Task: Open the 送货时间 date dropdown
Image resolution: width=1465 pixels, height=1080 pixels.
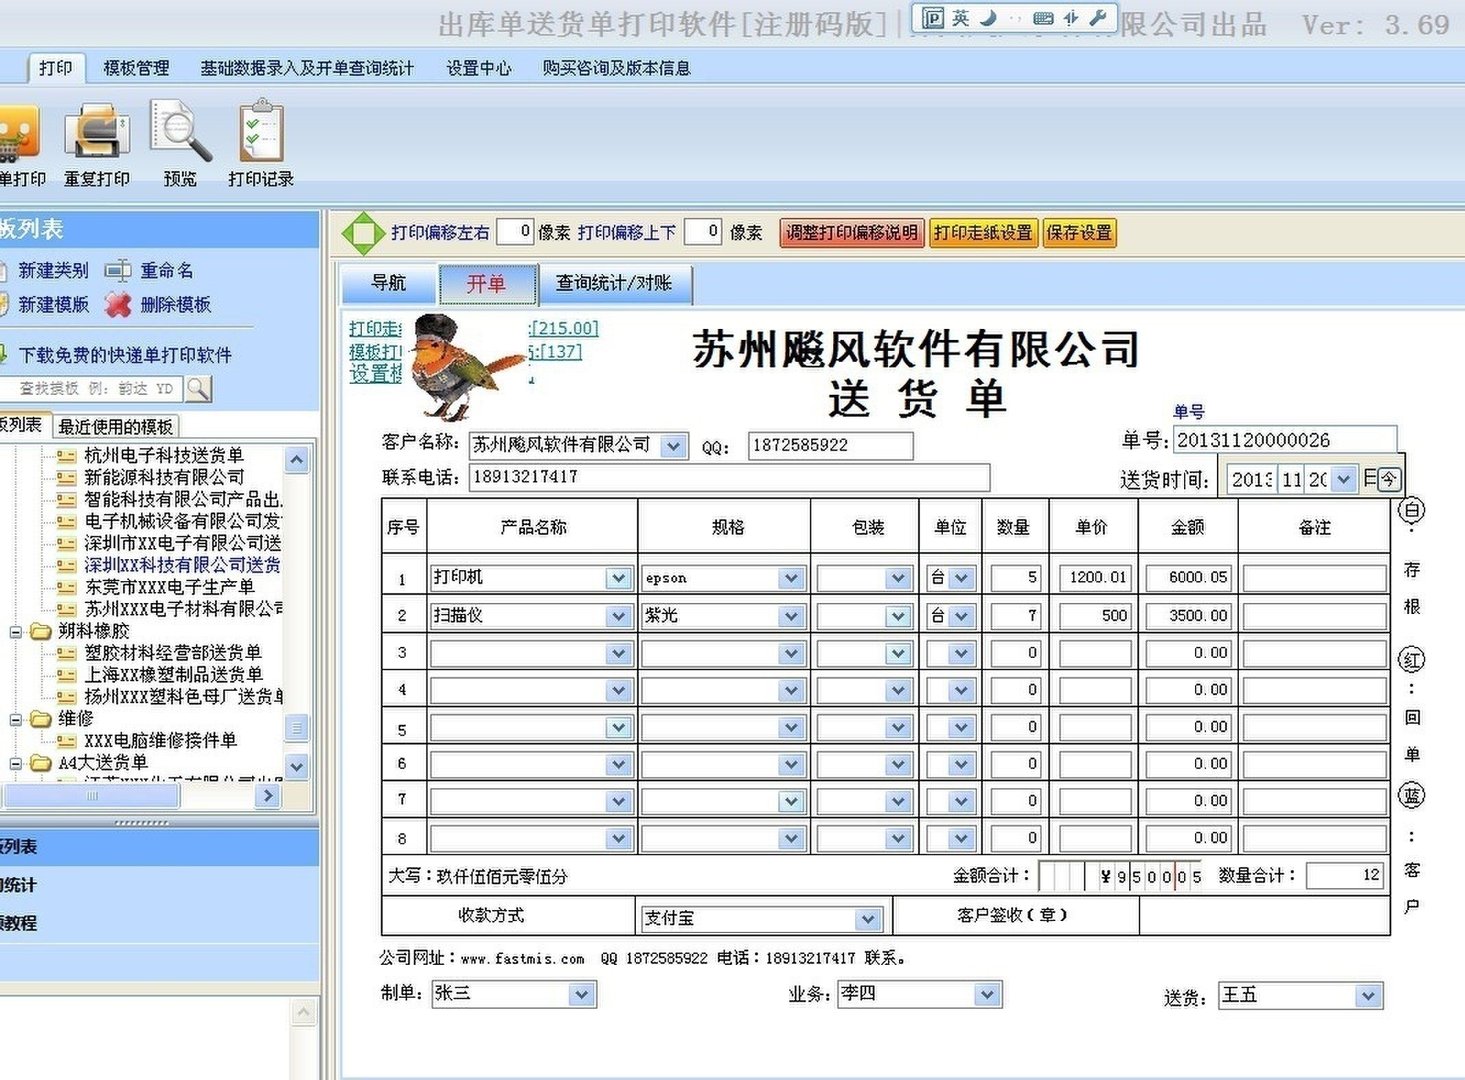Action: pos(1344,479)
